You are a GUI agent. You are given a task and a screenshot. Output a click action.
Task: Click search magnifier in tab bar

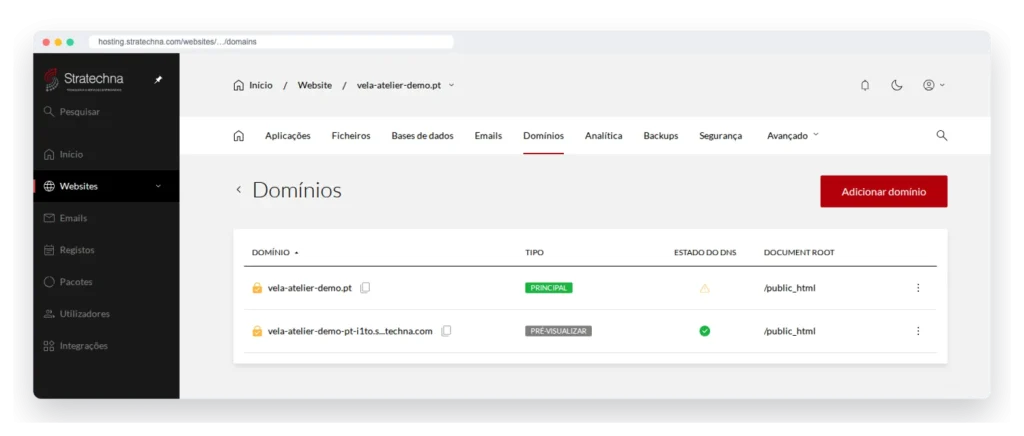tap(942, 136)
